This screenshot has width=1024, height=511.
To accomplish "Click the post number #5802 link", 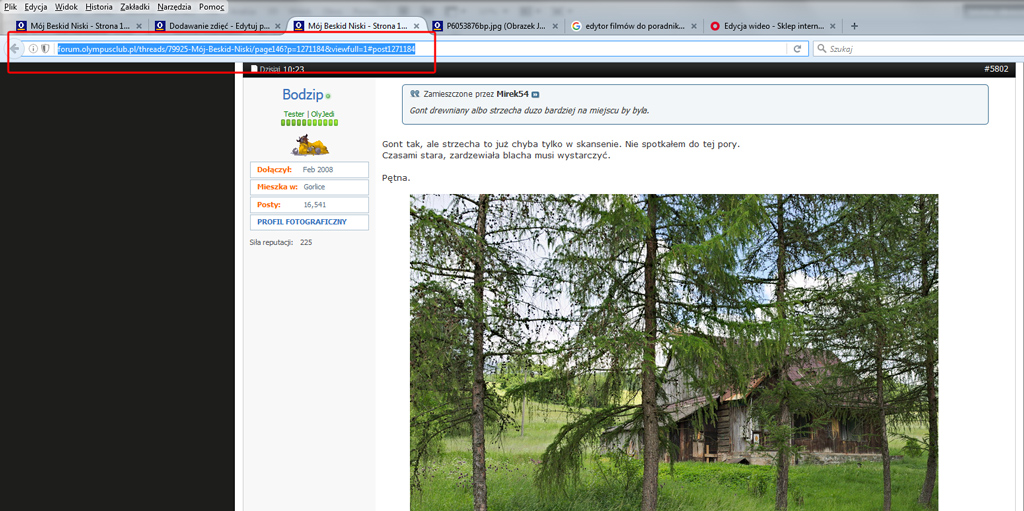I will (x=996, y=69).
